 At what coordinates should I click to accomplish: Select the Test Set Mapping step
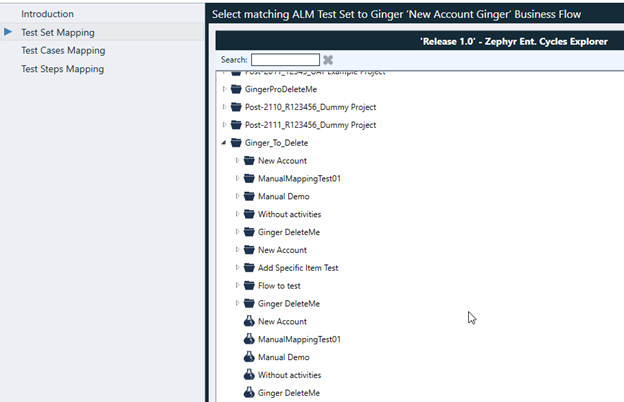click(57, 32)
